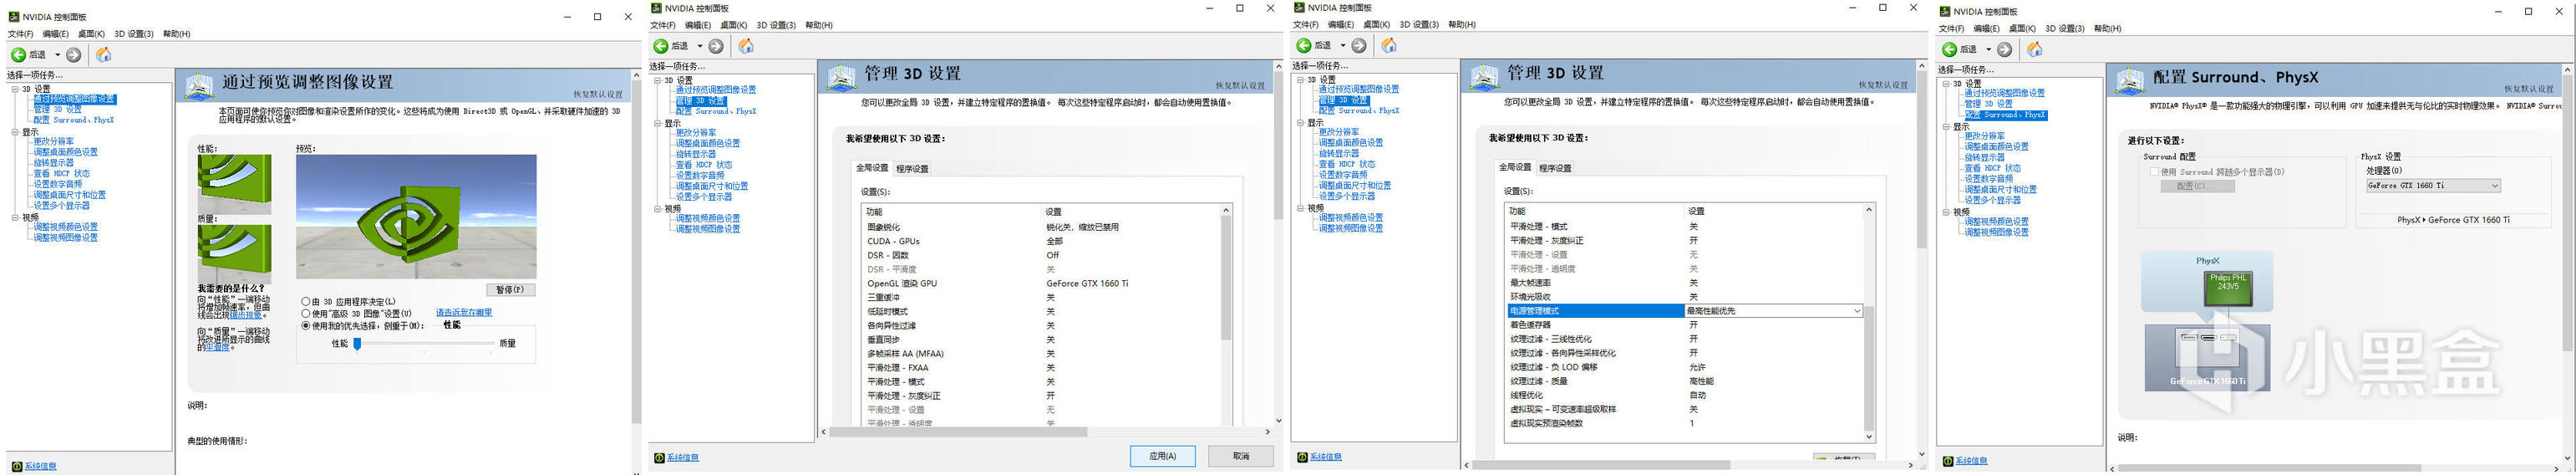
Task: Click the 应用(A) button
Action: (1162, 456)
